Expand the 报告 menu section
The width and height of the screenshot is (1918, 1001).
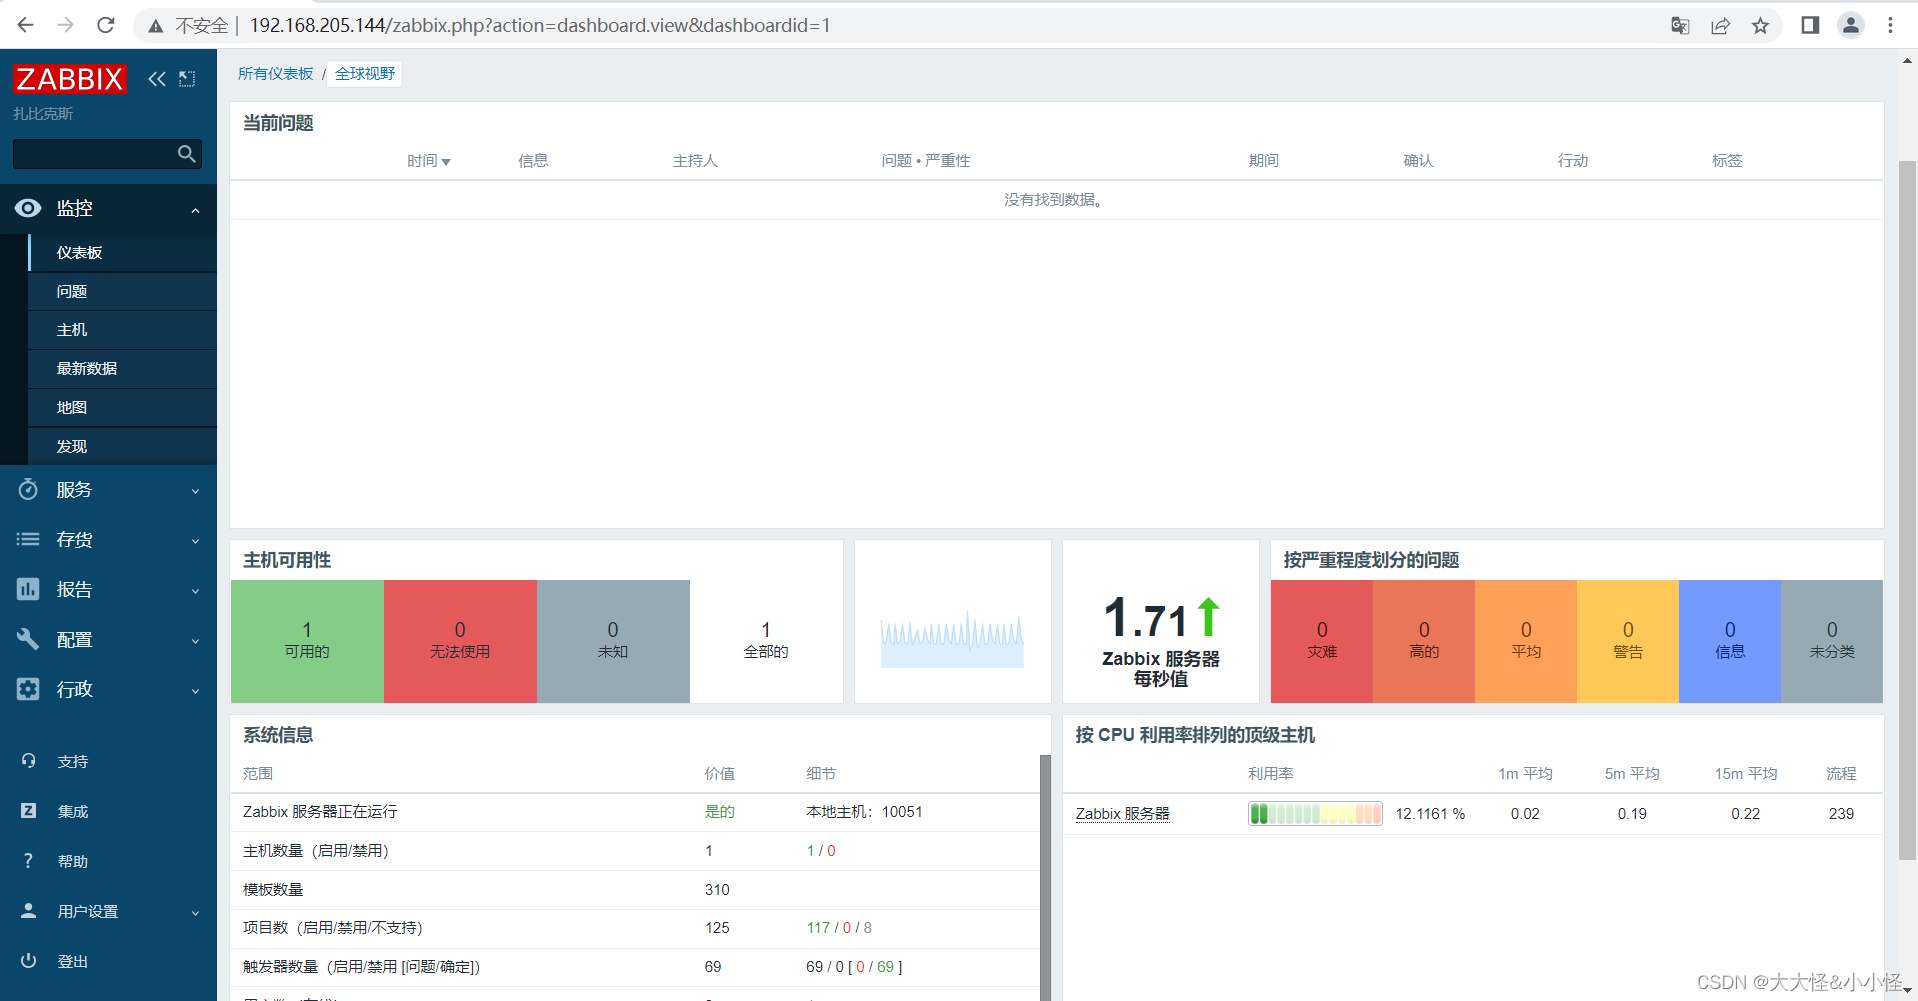(x=196, y=591)
